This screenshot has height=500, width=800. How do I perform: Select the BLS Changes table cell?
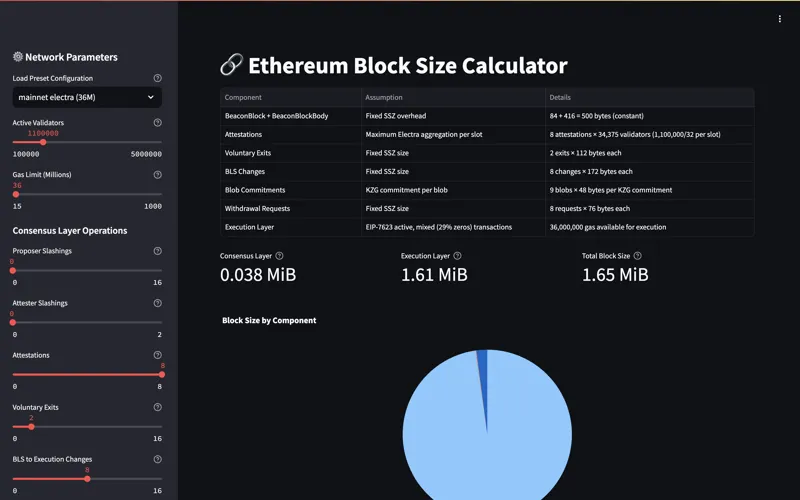click(291, 171)
